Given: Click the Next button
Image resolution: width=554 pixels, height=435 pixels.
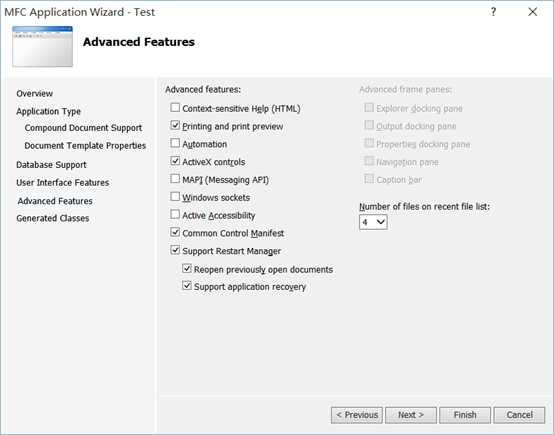Looking at the screenshot, I should coord(411,415).
